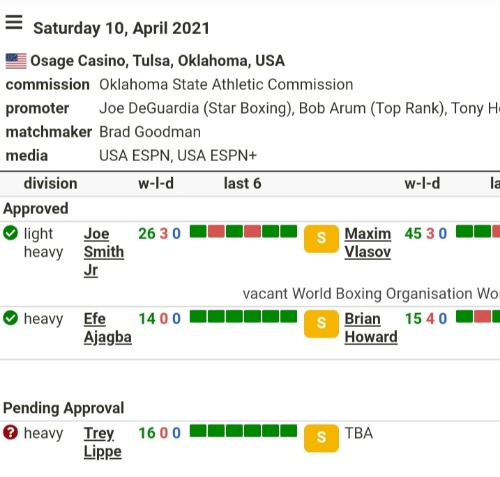
Task: Open the hamburger menu
Action: [x=14, y=23]
